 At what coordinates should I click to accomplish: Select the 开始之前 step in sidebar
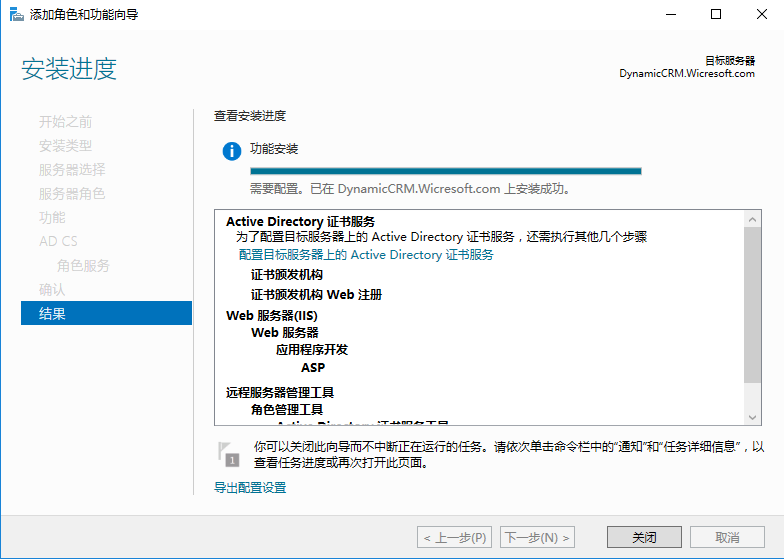66,122
